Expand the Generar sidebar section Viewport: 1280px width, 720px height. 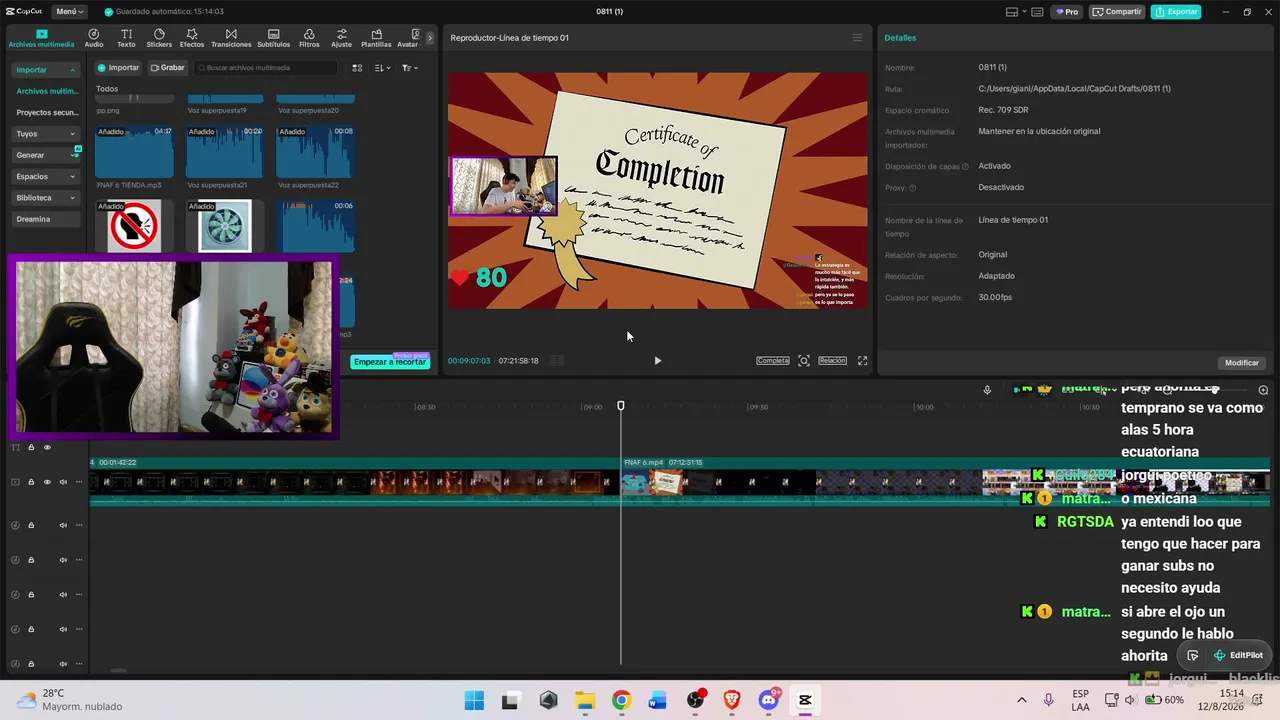click(x=46, y=155)
